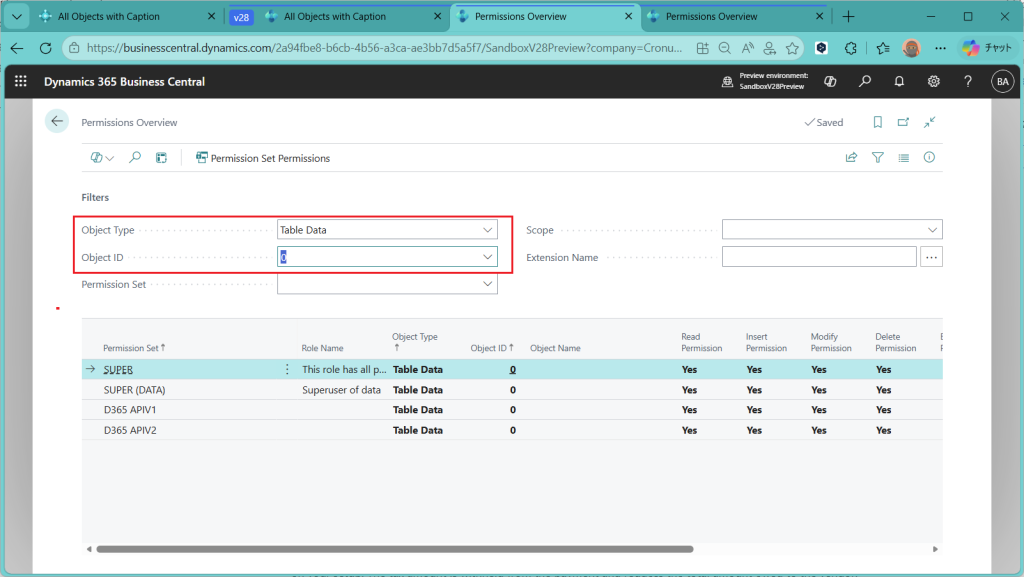Click the Share icon in the action bar
The height and width of the screenshot is (577, 1024).
(x=852, y=158)
